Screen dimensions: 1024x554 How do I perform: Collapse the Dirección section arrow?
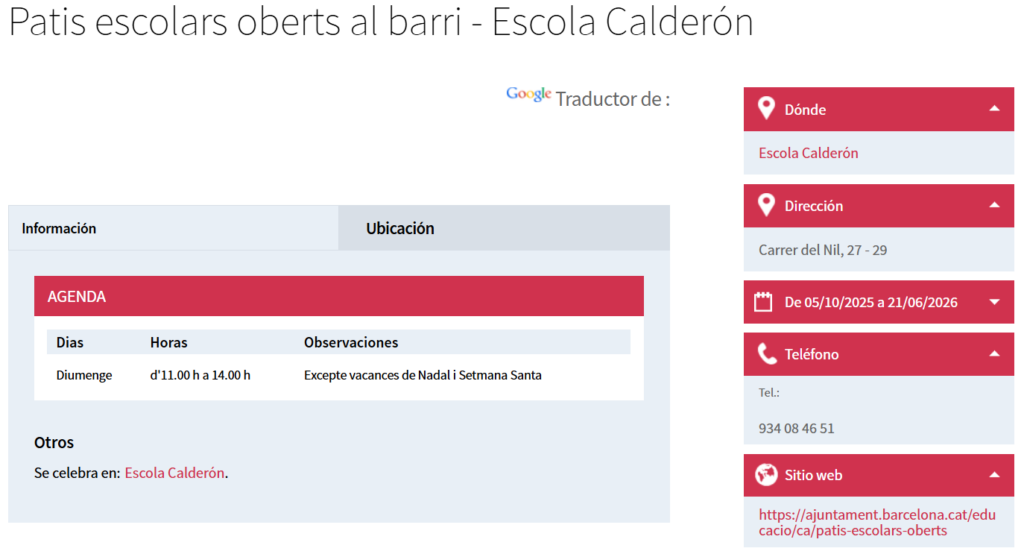pos(993,206)
